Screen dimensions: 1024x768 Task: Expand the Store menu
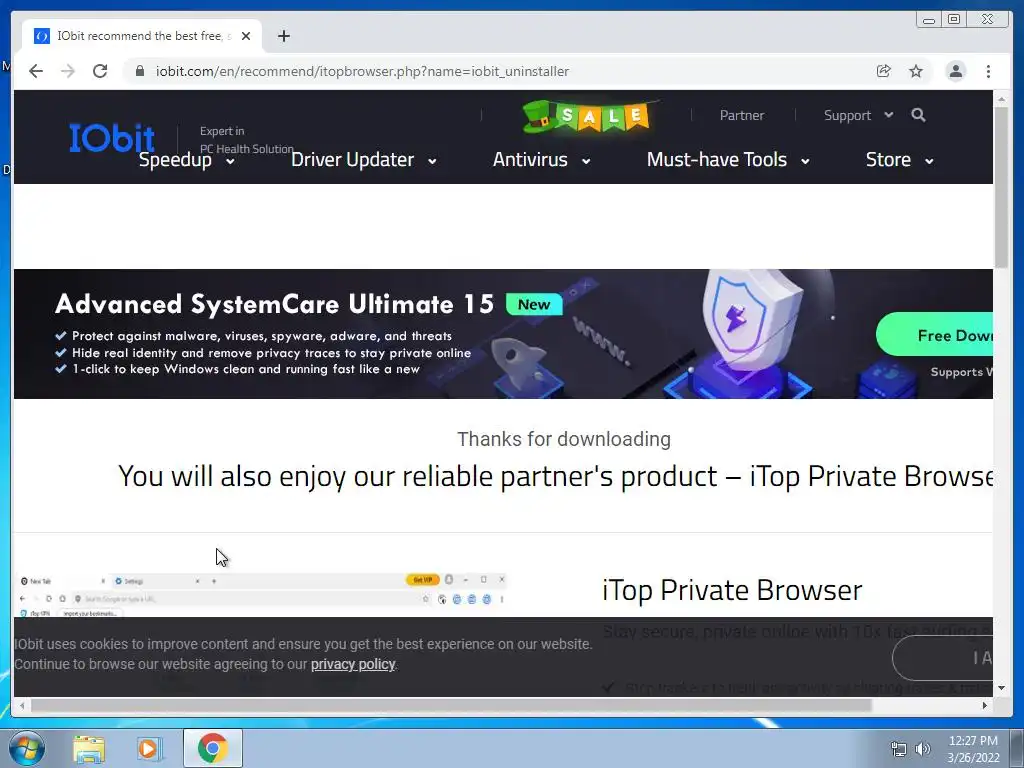tap(899, 160)
